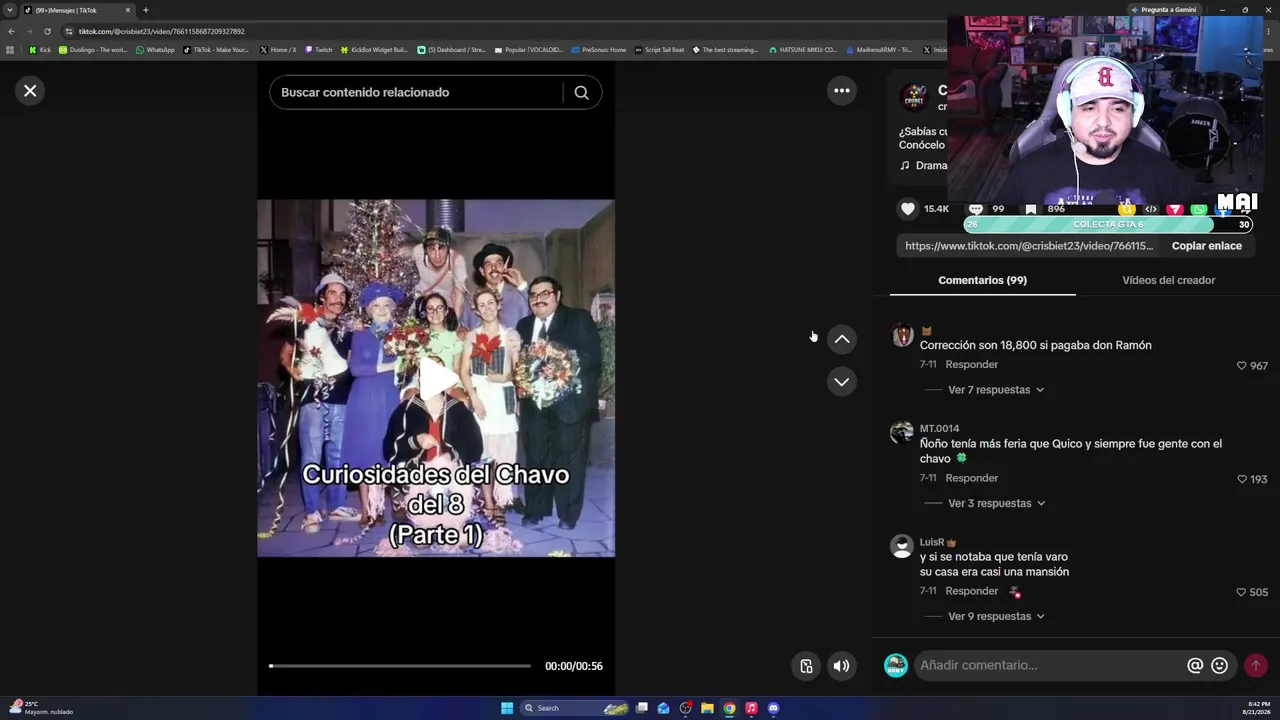Open Task View on the taskbar
The width and height of the screenshot is (1280, 720).
pyautogui.click(x=642, y=708)
